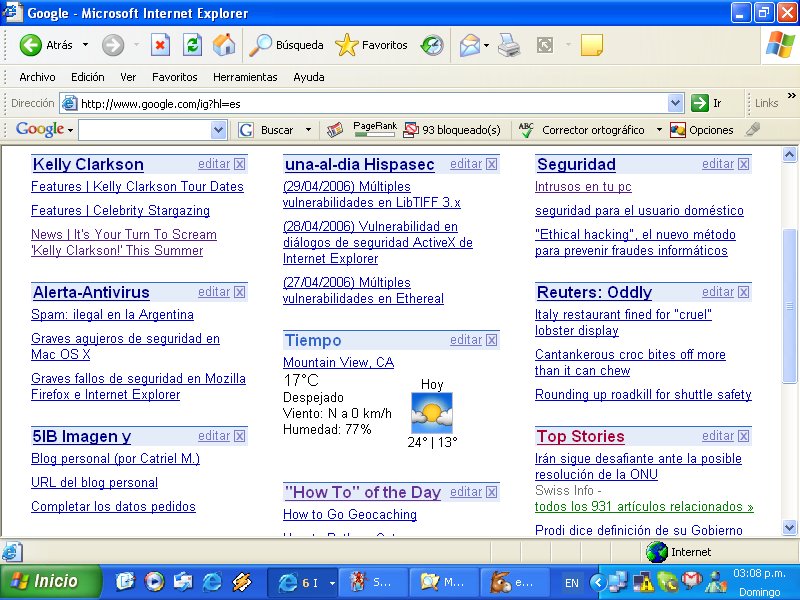Remove the Top Stories module with its X
800x600 pixels.
coord(743,436)
